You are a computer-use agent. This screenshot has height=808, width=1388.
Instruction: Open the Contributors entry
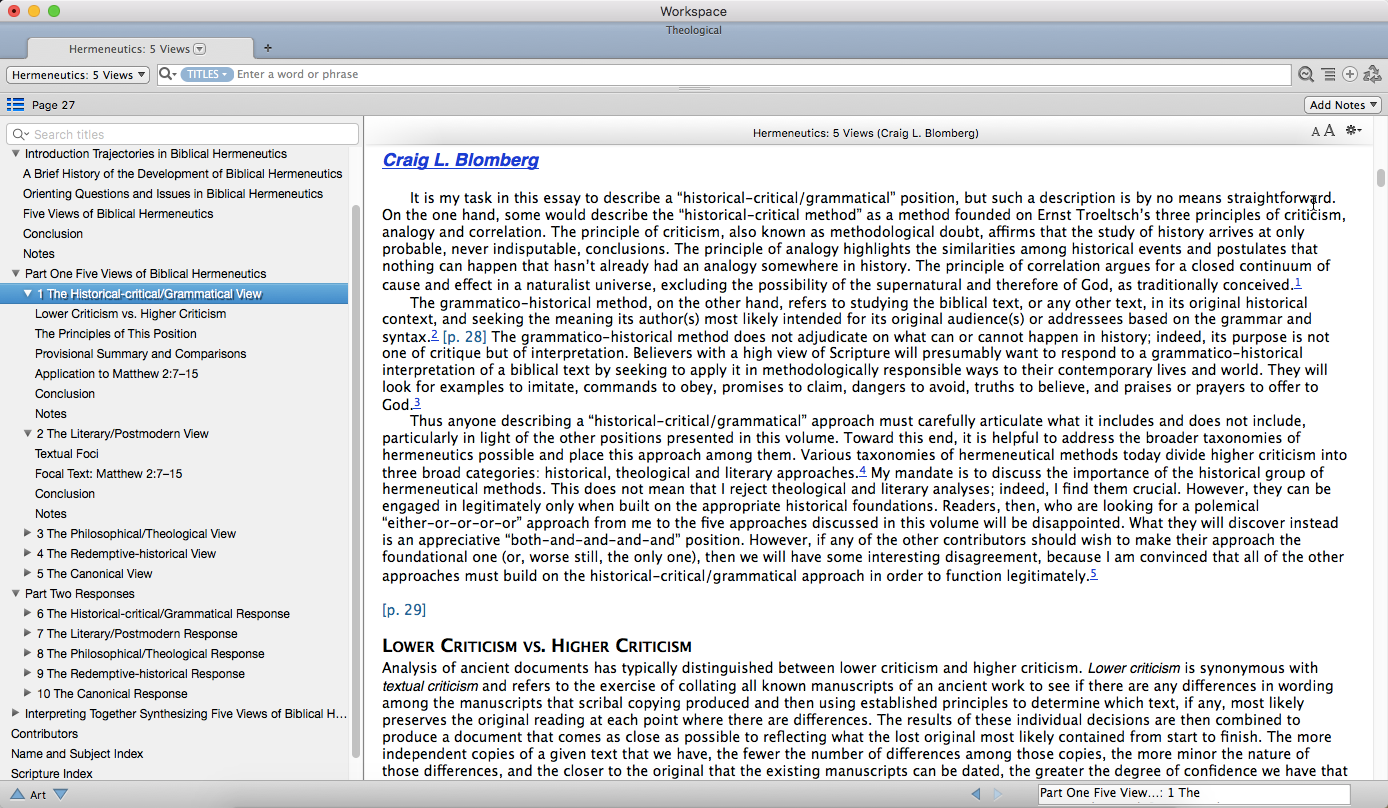click(44, 734)
